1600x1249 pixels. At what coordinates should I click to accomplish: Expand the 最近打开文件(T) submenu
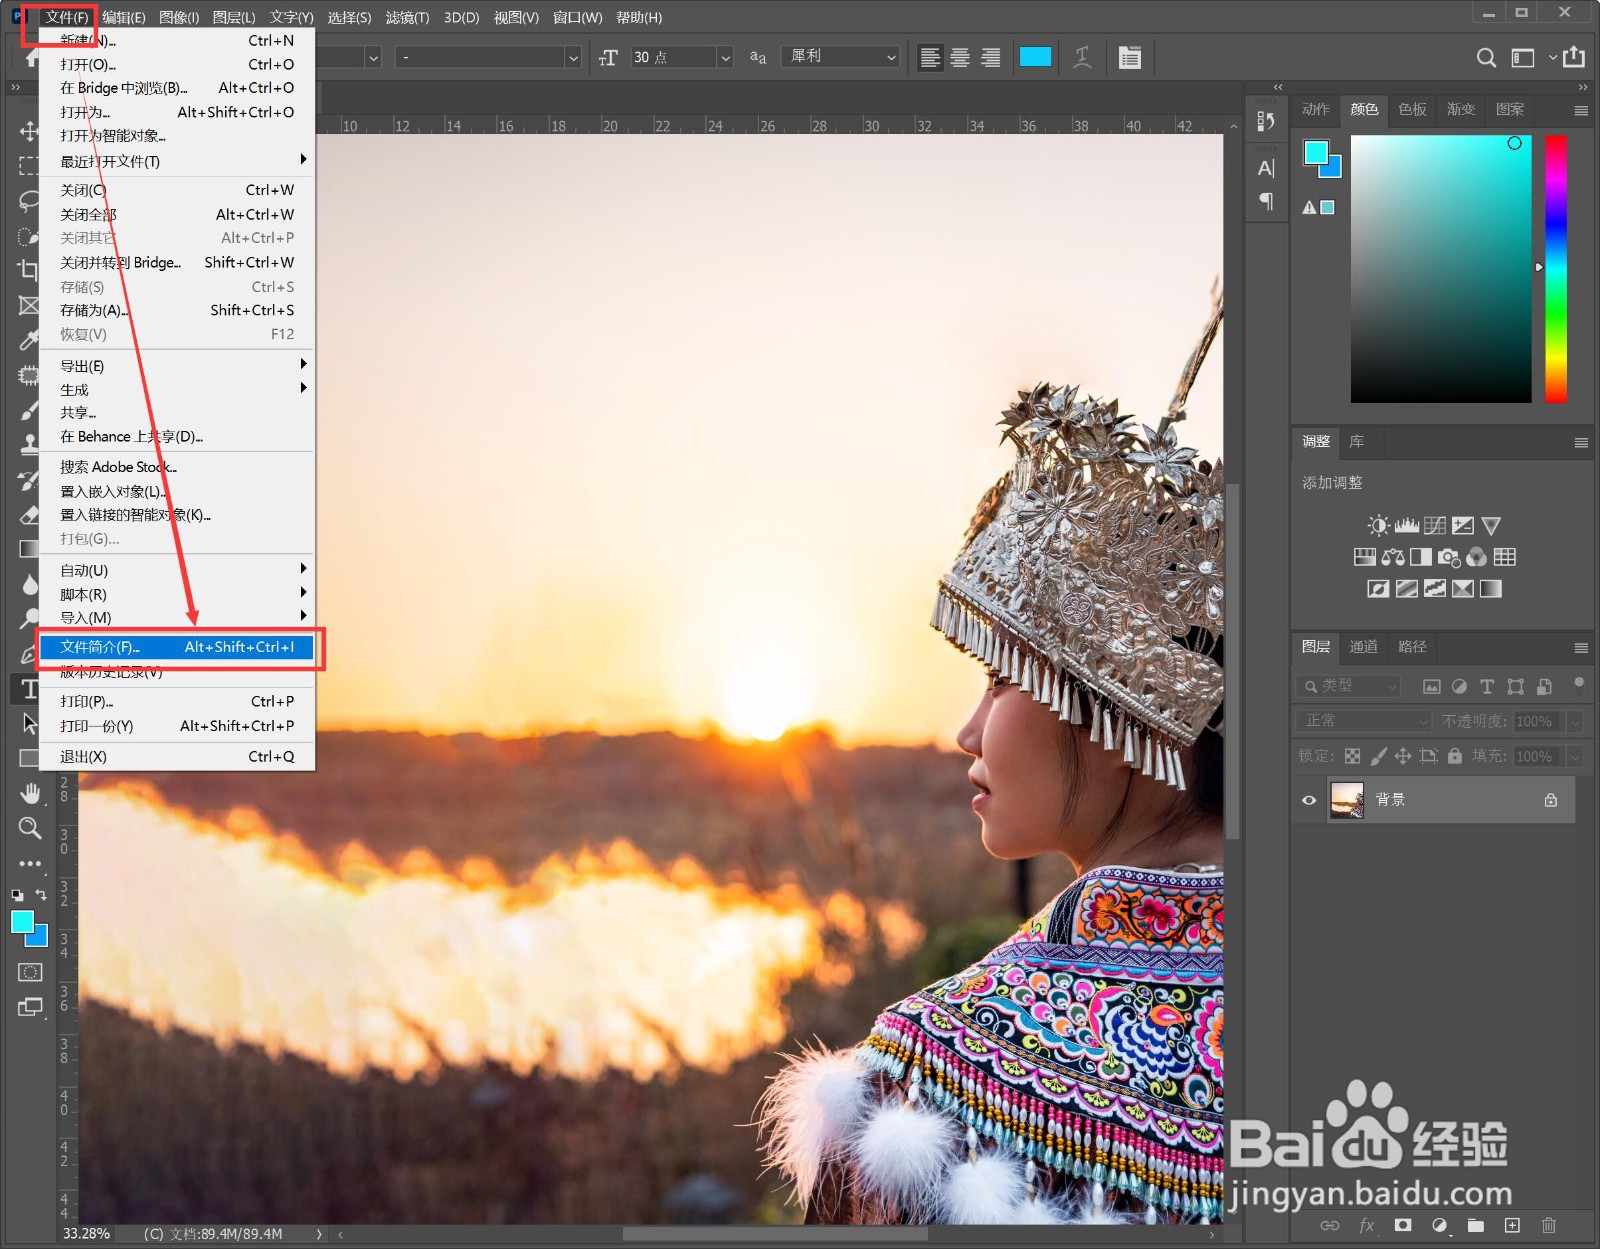point(177,161)
